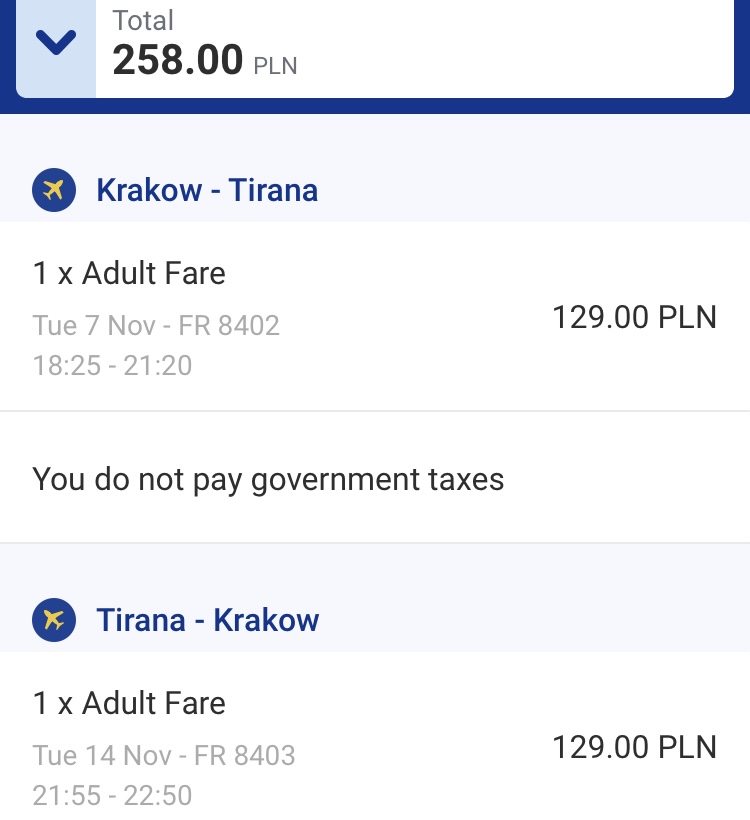The height and width of the screenshot is (820, 750).
Task: Click the return 129.00 PLN fare price
Action: 634,747
